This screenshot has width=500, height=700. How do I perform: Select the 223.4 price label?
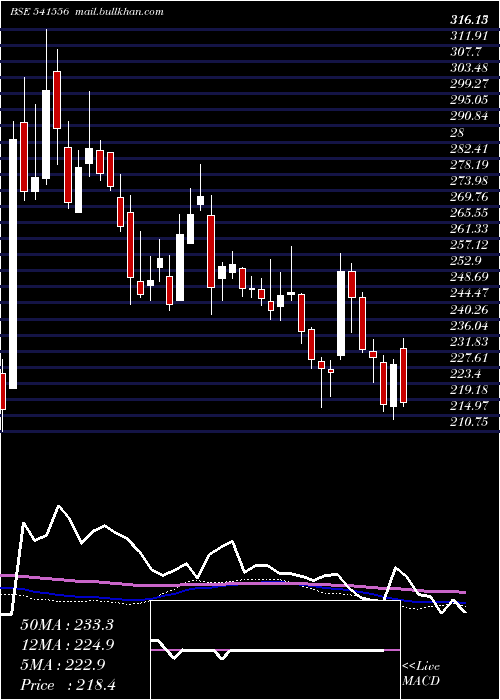pyautogui.click(x=466, y=374)
